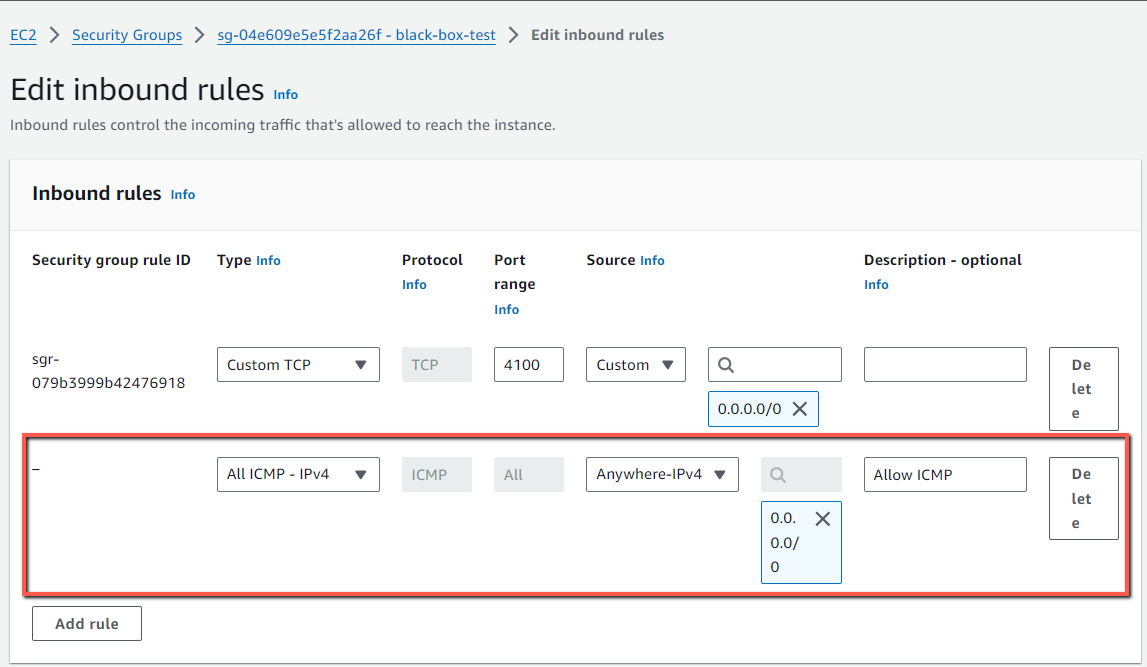Screen dimensions: 1147x667
Task: Delete the All ICMP rule
Action: [1083, 498]
